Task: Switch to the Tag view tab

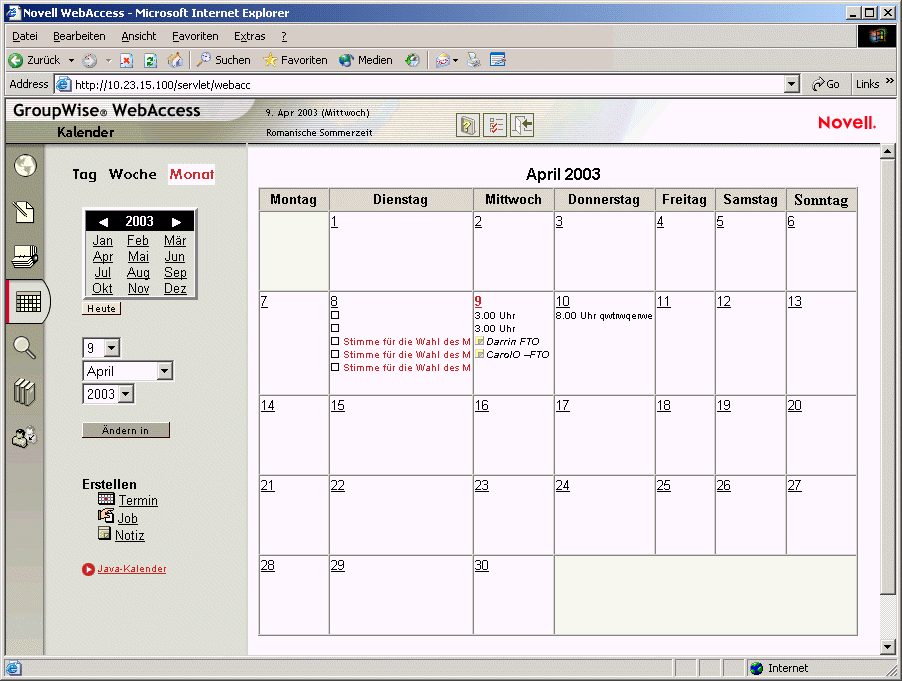Action: pos(85,174)
